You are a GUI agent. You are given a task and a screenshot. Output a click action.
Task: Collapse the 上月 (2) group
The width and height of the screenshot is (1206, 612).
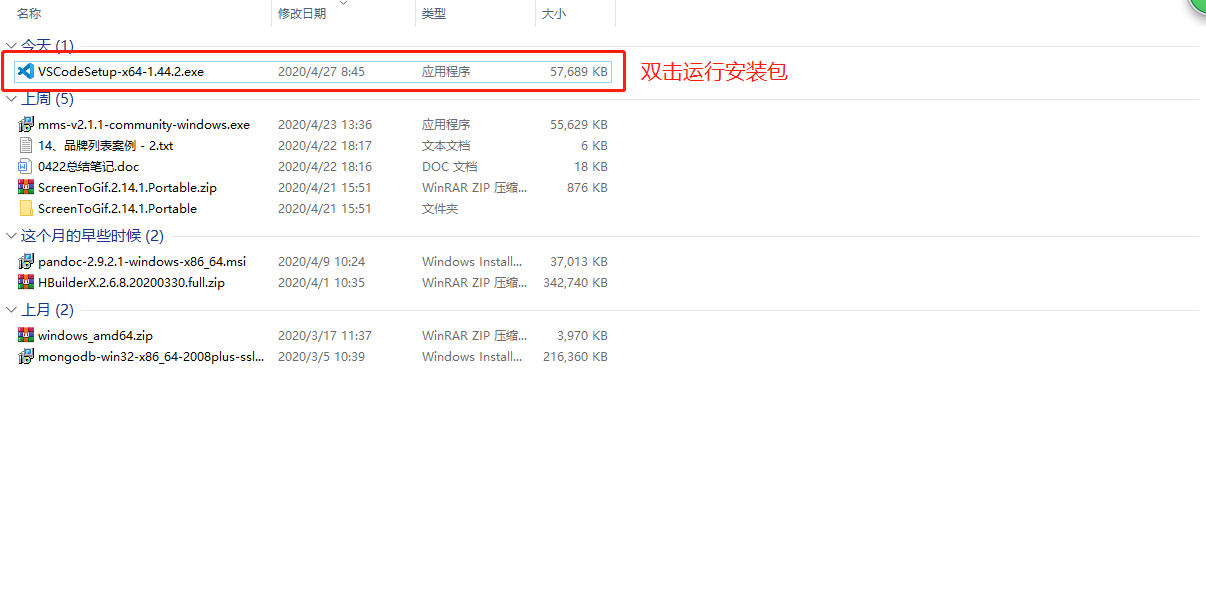10,309
